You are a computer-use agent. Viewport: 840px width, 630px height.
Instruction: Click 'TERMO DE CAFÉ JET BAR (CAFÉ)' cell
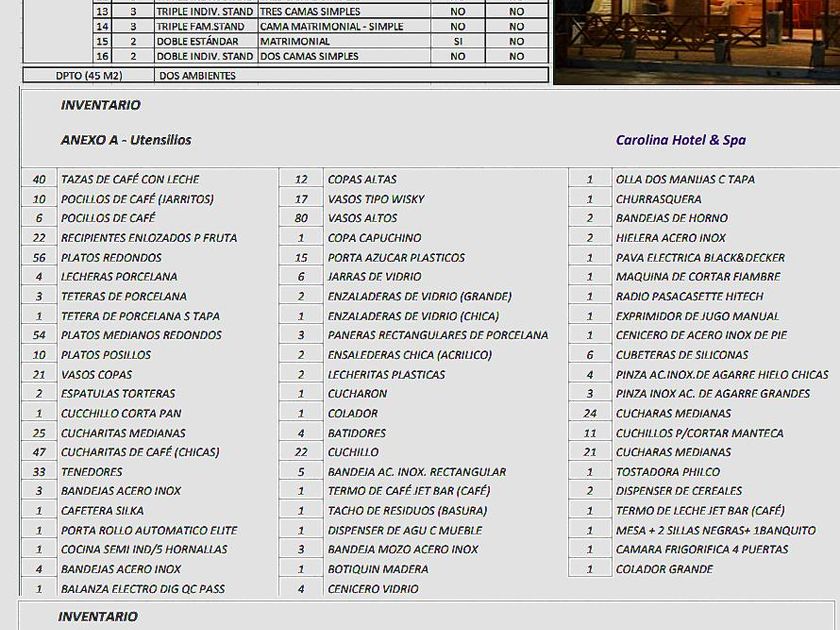(x=409, y=491)
